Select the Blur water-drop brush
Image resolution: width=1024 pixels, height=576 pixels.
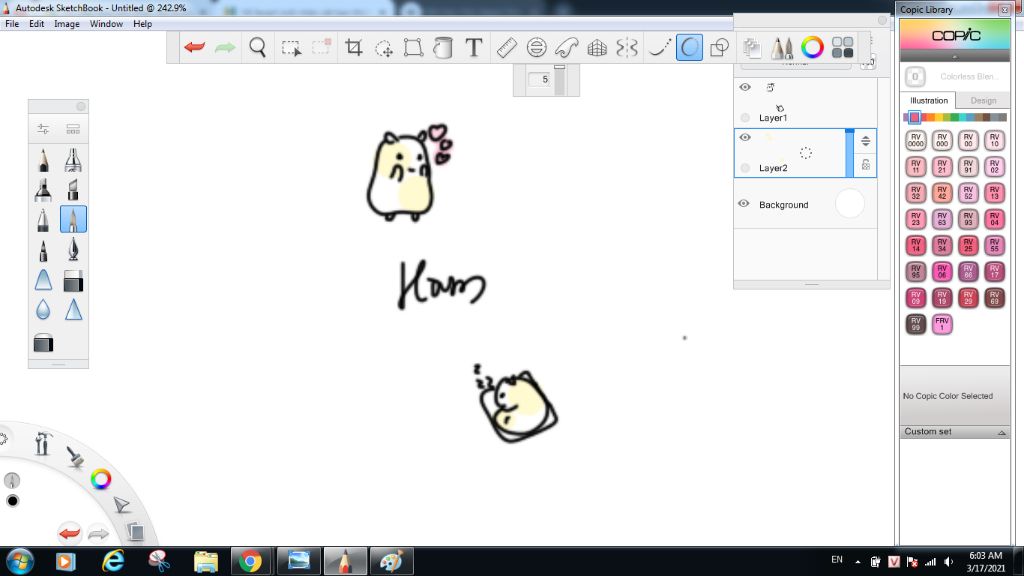(x=43, y=309)
